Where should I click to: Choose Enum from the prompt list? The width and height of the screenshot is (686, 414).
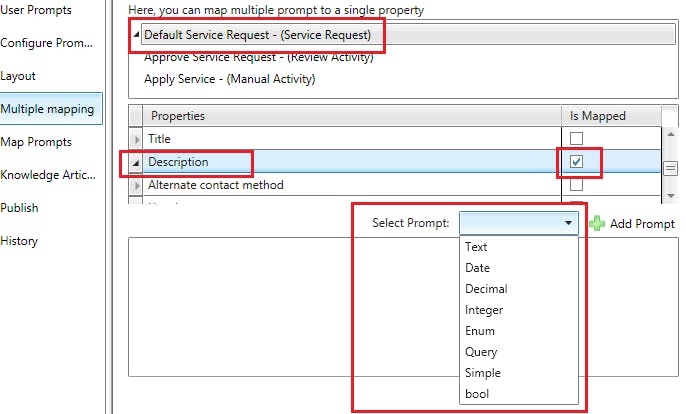coord(480,331)
